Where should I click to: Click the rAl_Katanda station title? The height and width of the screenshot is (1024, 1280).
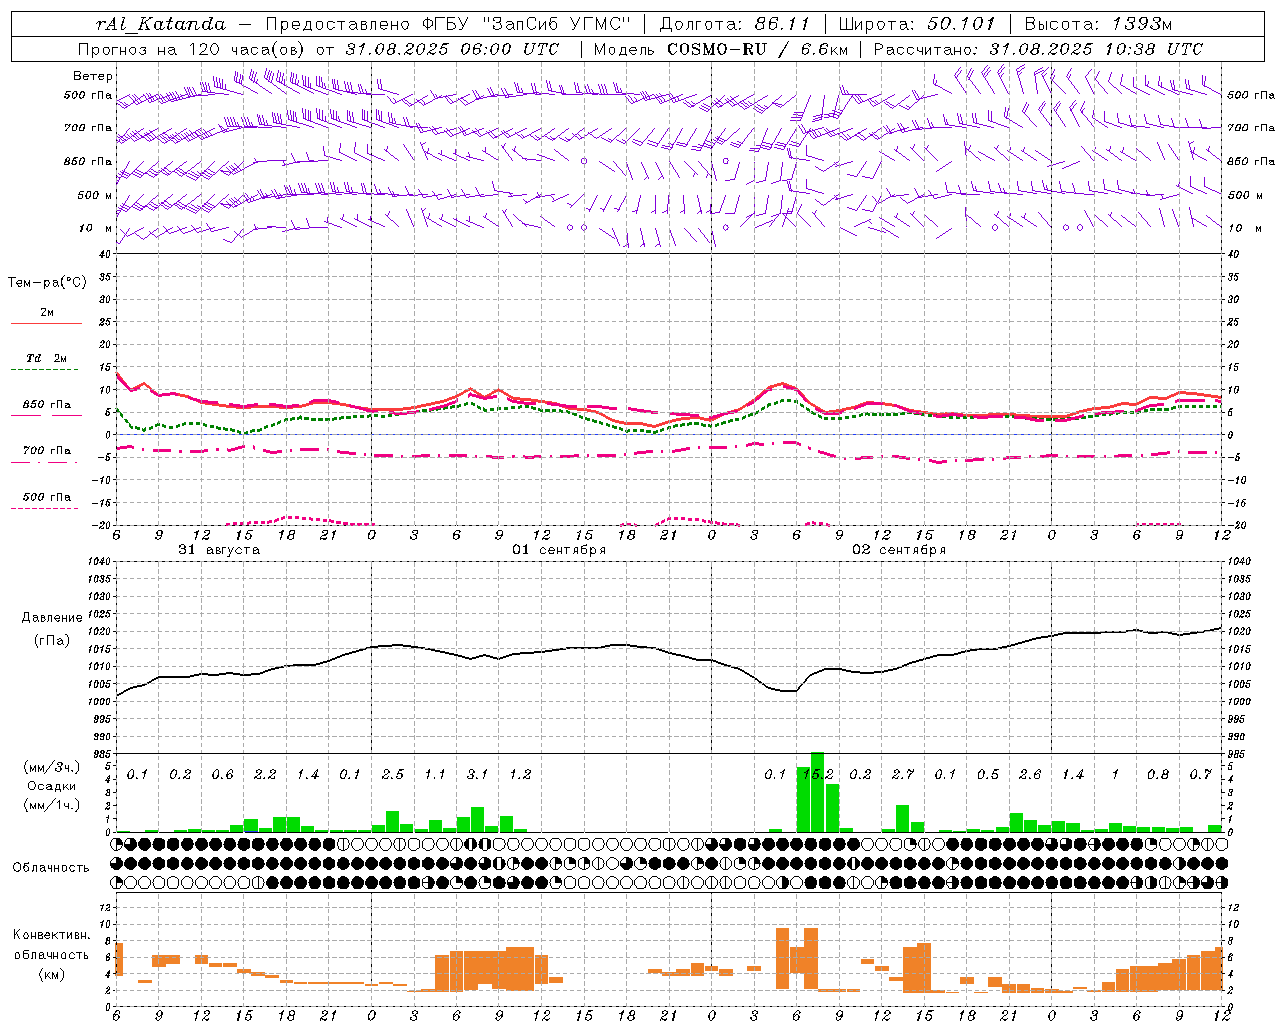click(160, 24)
